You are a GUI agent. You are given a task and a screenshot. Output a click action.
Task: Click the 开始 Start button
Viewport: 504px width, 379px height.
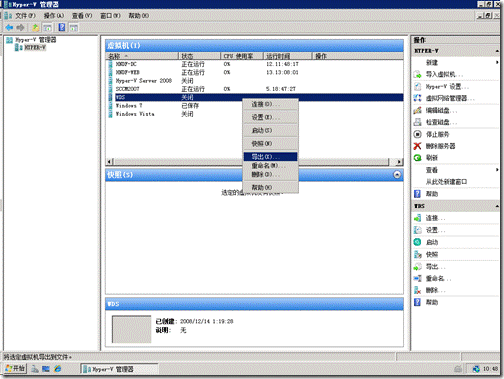tap(15, 368)
